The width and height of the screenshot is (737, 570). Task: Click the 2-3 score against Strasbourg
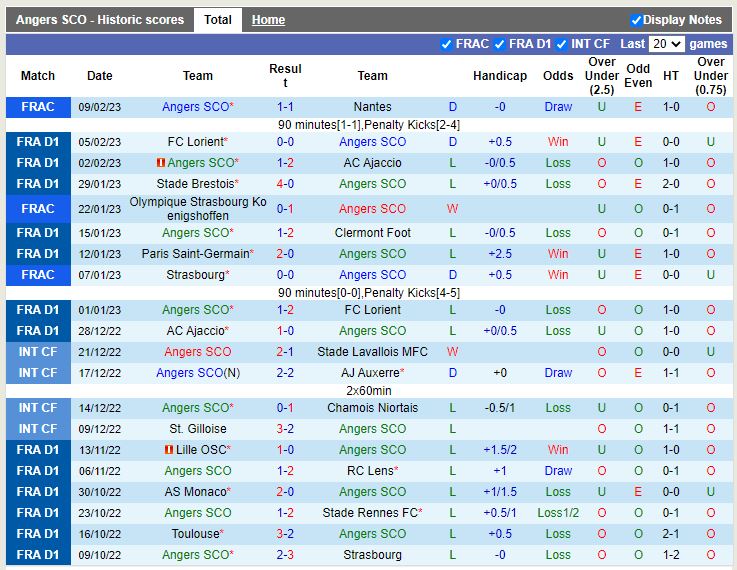point(285,555)
